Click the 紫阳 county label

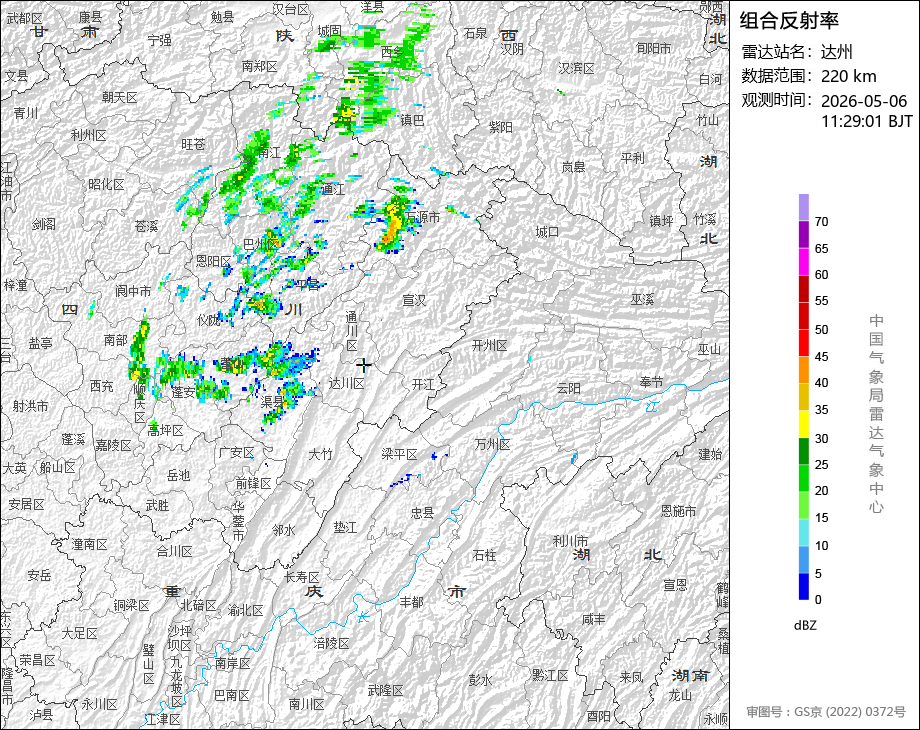(500, 127)
